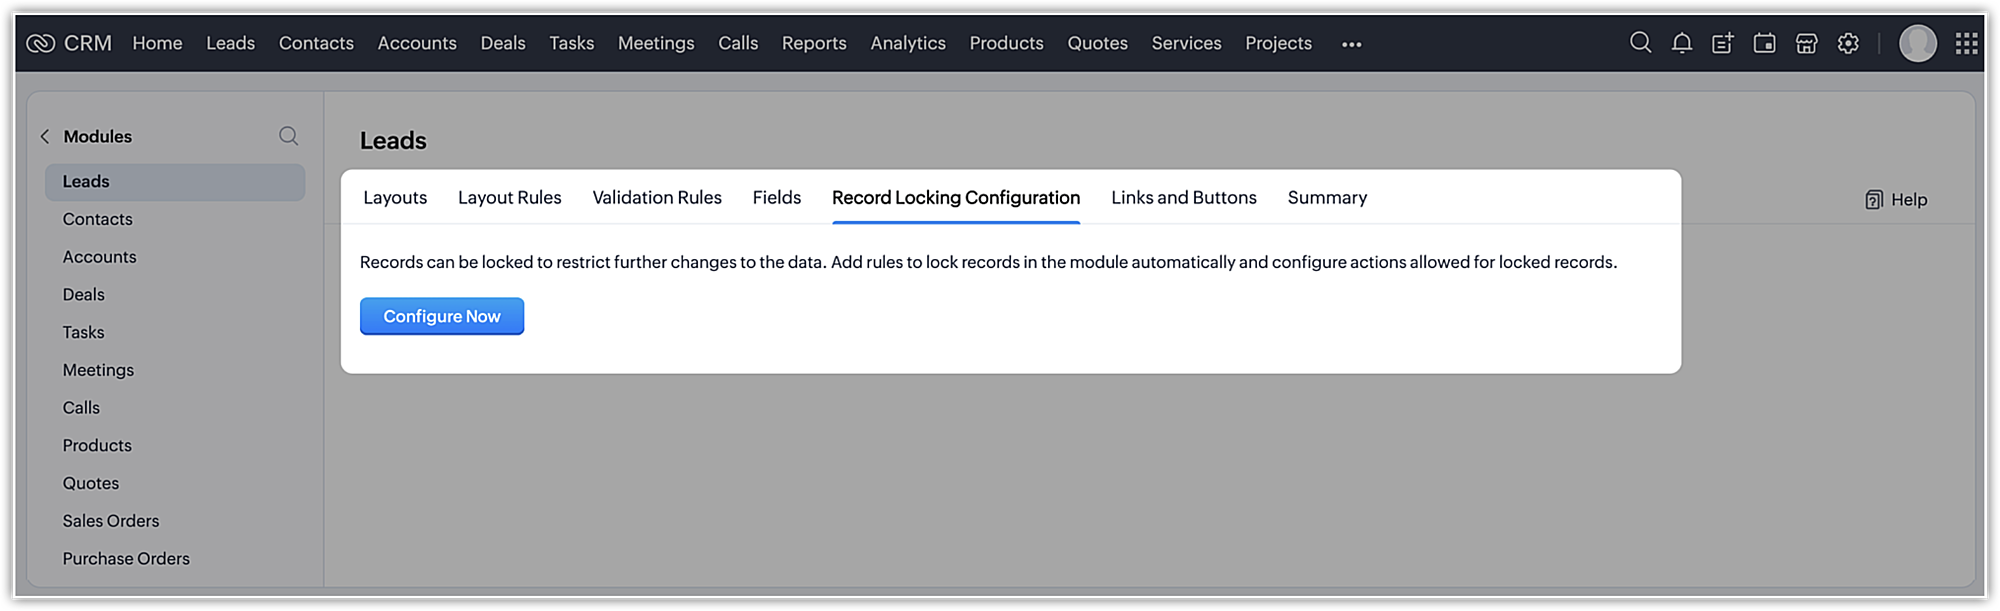Select Sales Orders in the modules list
This screenshot has height=611, width=2000.
click(x=110, y=521)
